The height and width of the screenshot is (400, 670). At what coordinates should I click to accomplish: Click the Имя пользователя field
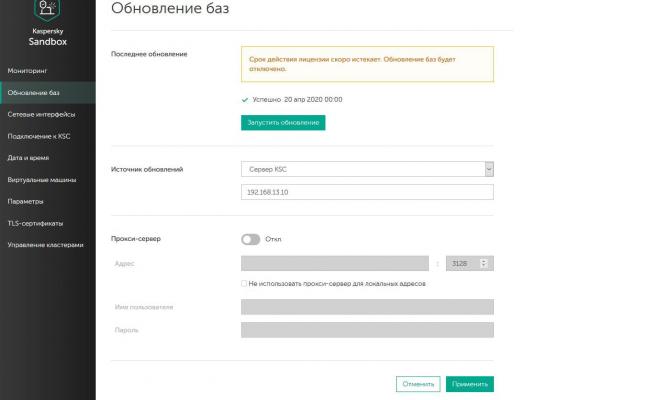pos(367,307)
